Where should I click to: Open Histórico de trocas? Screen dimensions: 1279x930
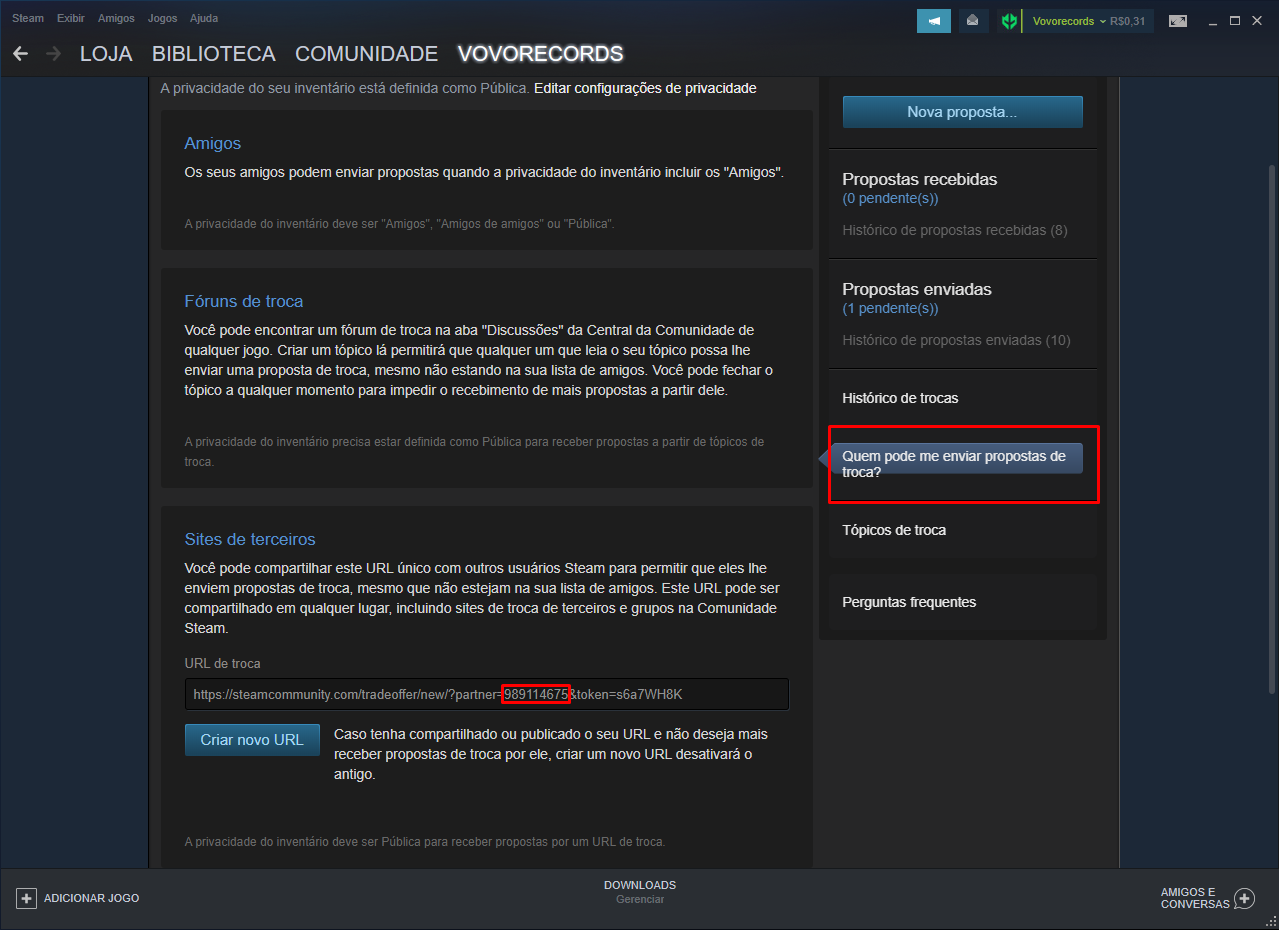(x=900, y=398)
